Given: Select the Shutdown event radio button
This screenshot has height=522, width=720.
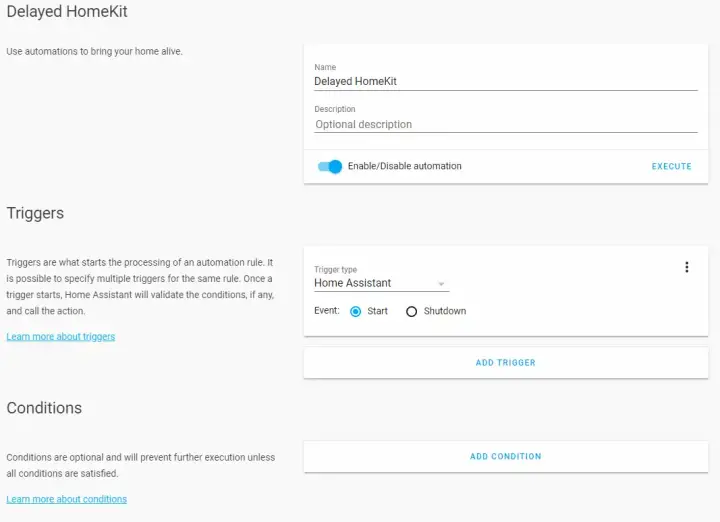Looking at the screenshot, I should click(411, 312).
